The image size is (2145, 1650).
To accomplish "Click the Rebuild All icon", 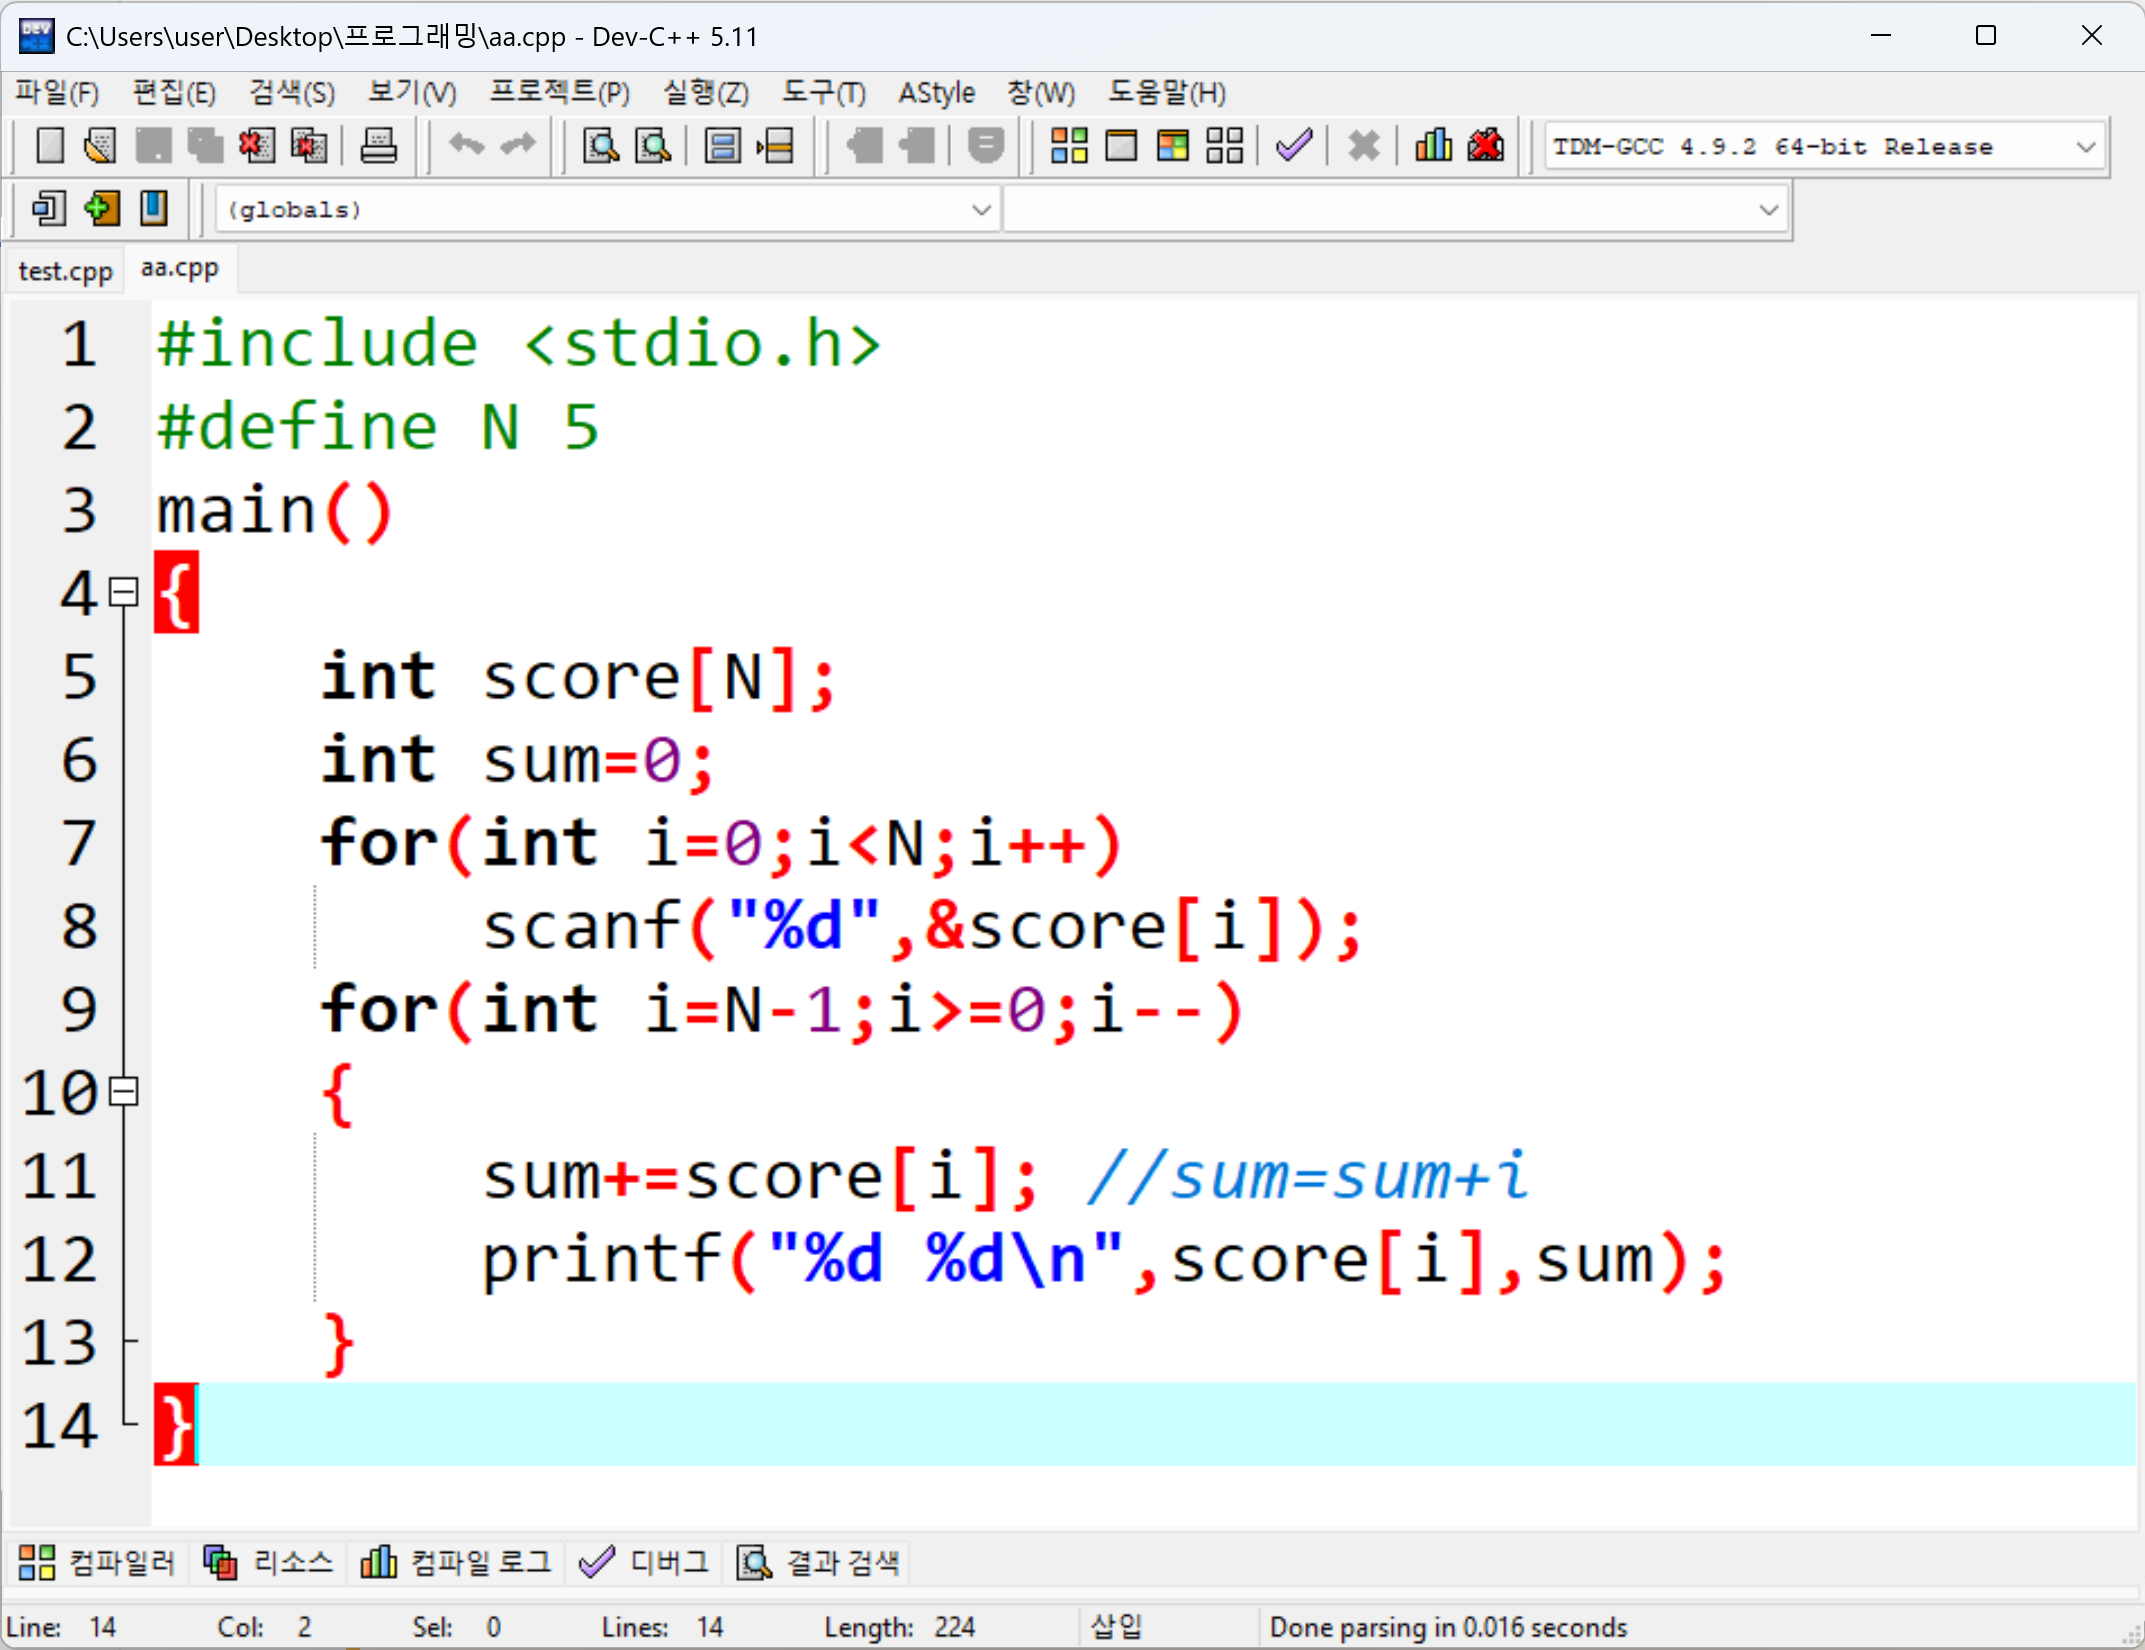I will pos(1225,146).
